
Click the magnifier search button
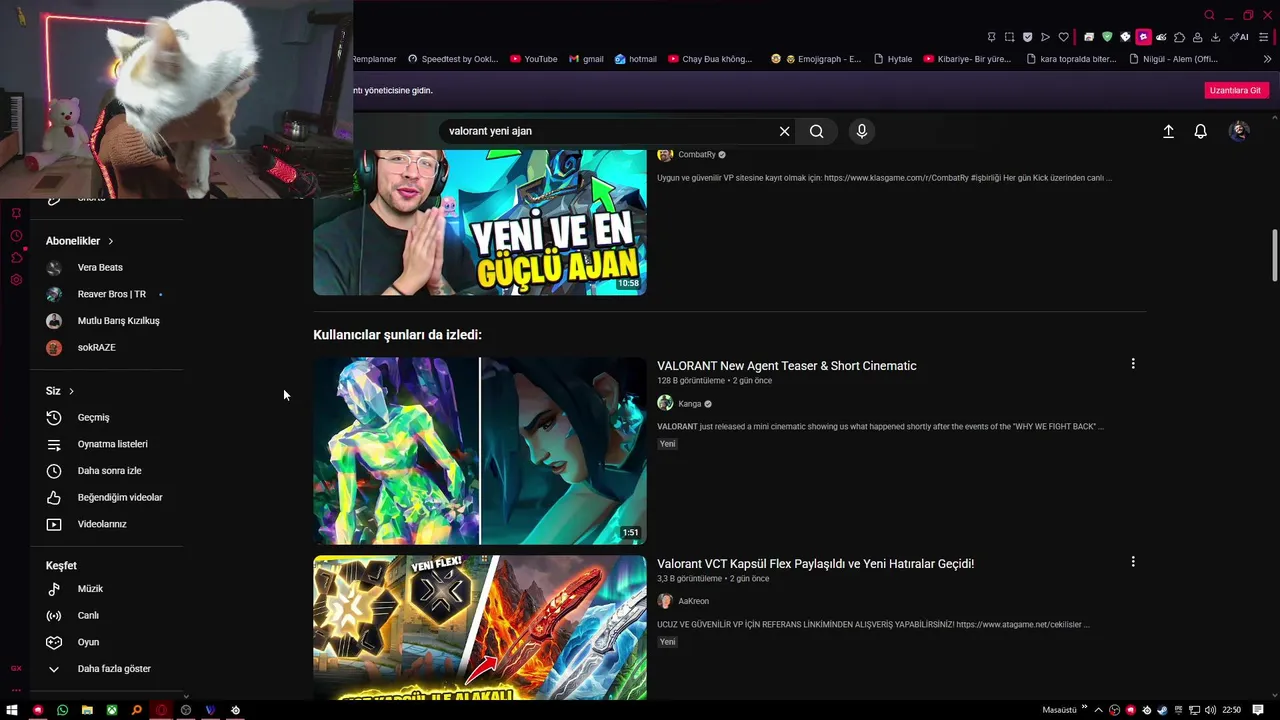click(x=817, y=131)
